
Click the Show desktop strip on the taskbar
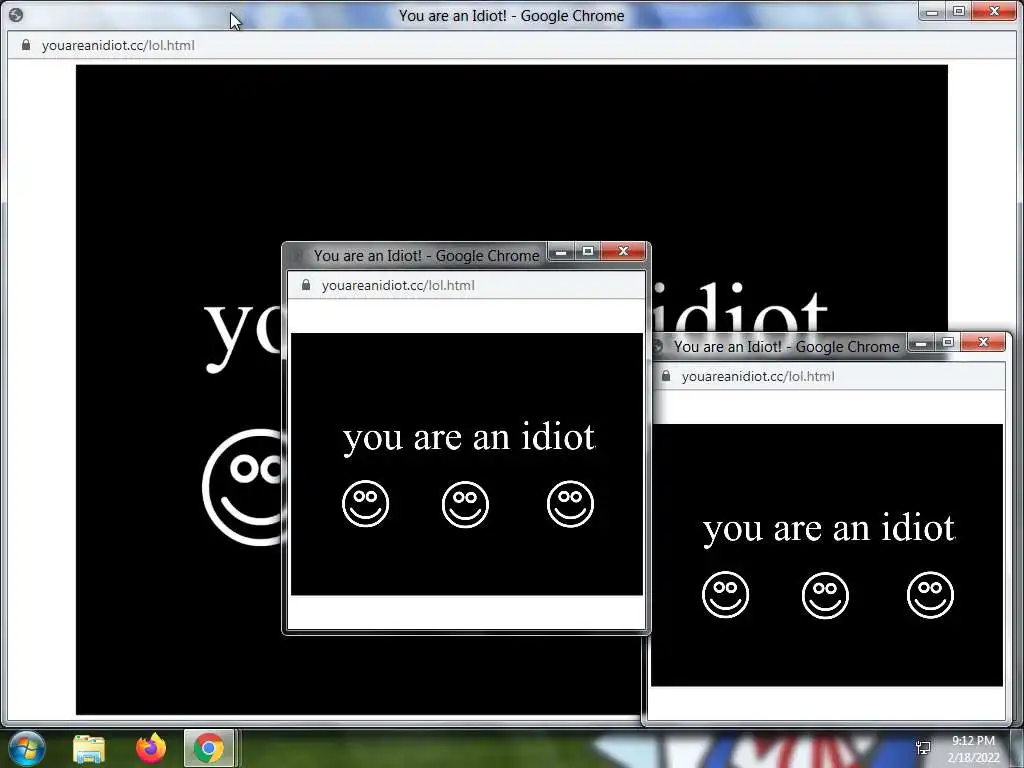click(x=1017, y=748)
